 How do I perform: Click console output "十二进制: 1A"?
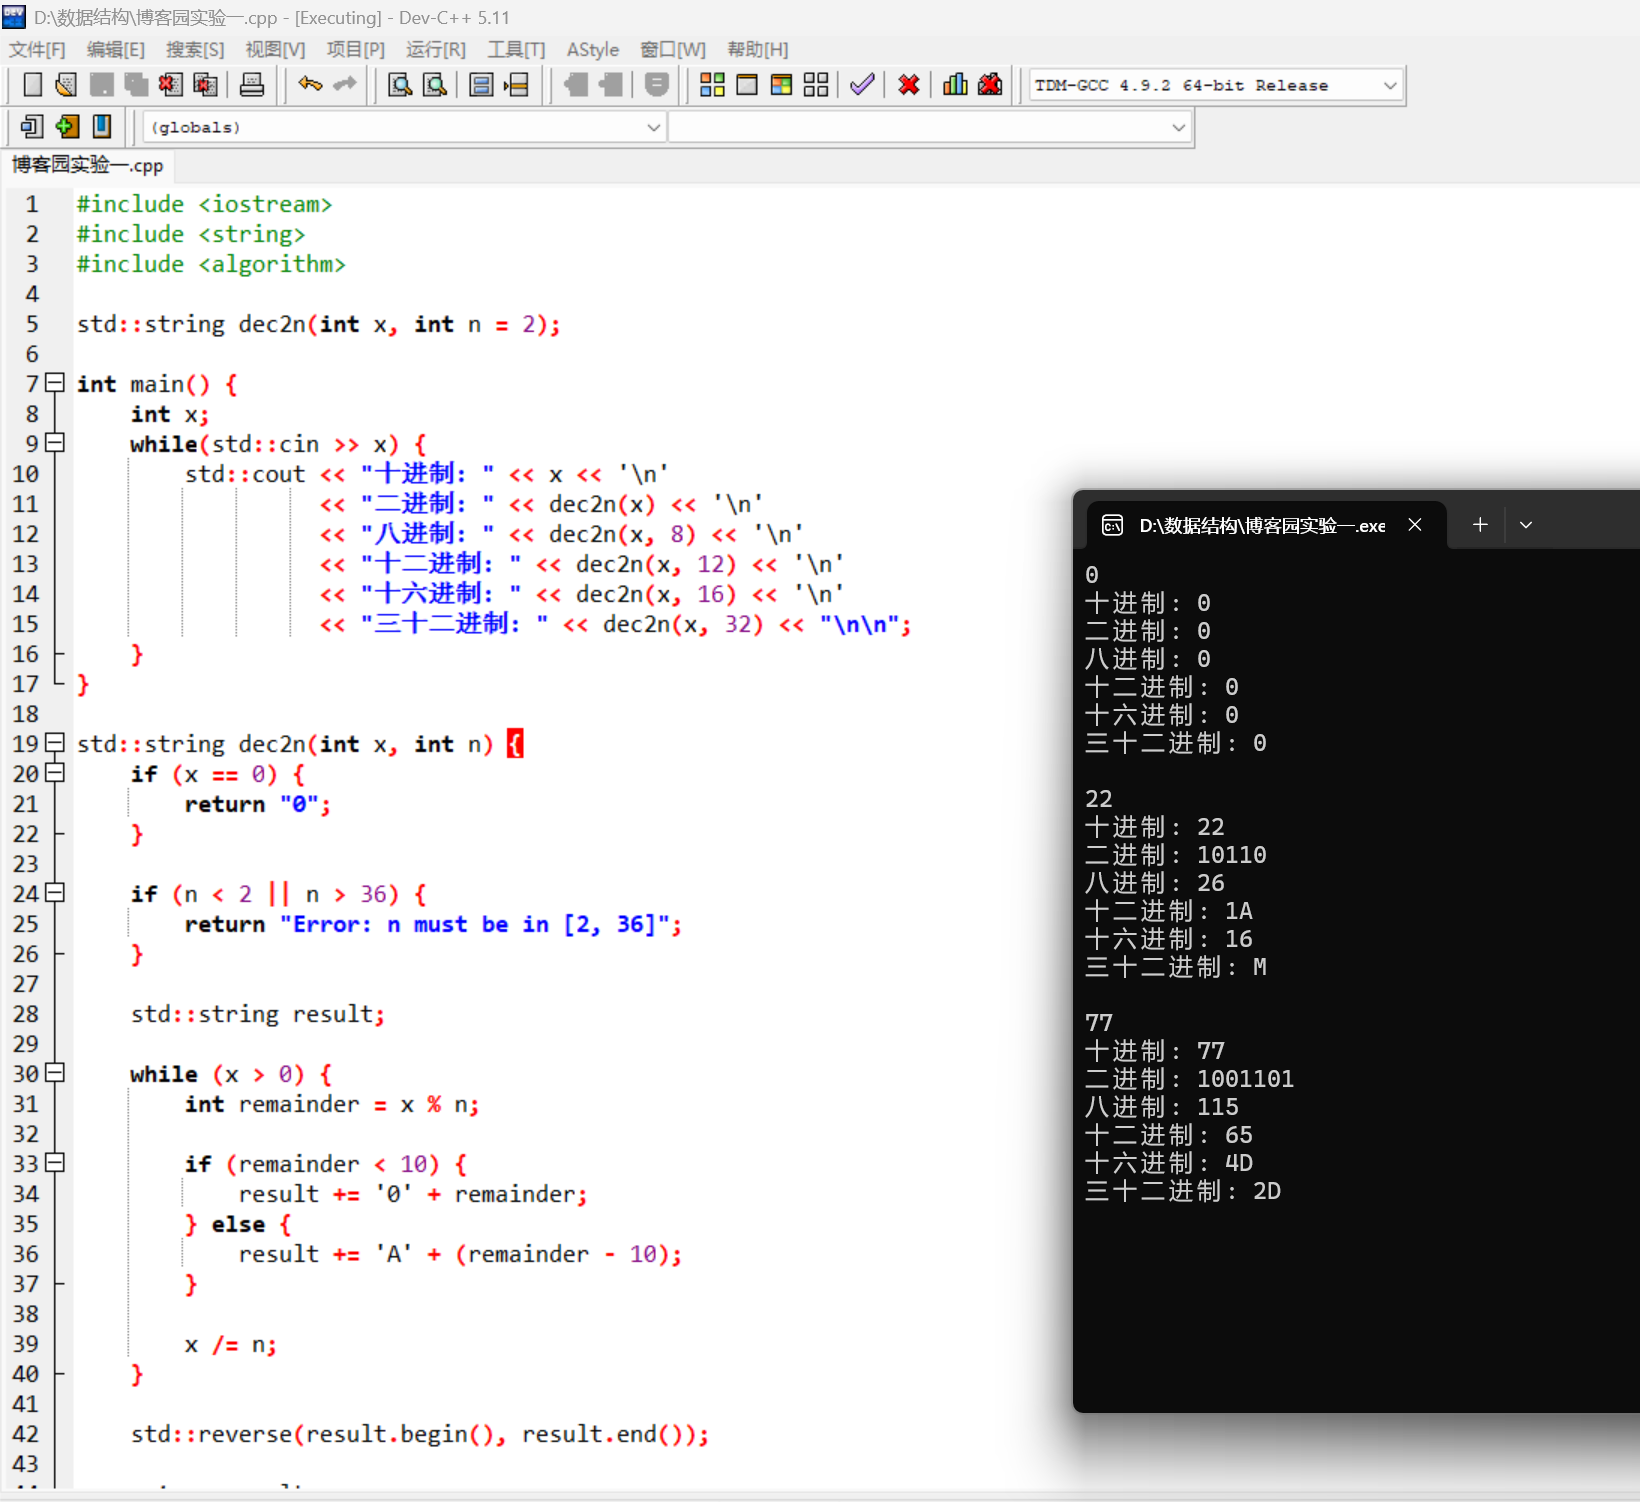[x=1169, y=911]
